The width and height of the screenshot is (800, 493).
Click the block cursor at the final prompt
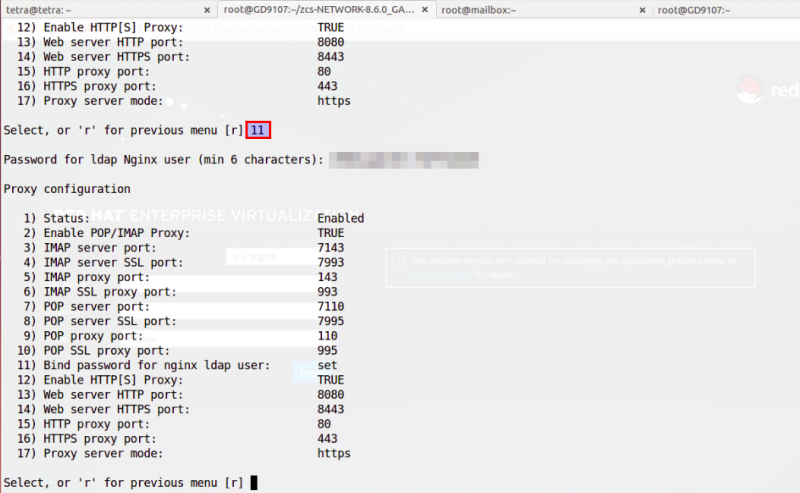(254, 482)
